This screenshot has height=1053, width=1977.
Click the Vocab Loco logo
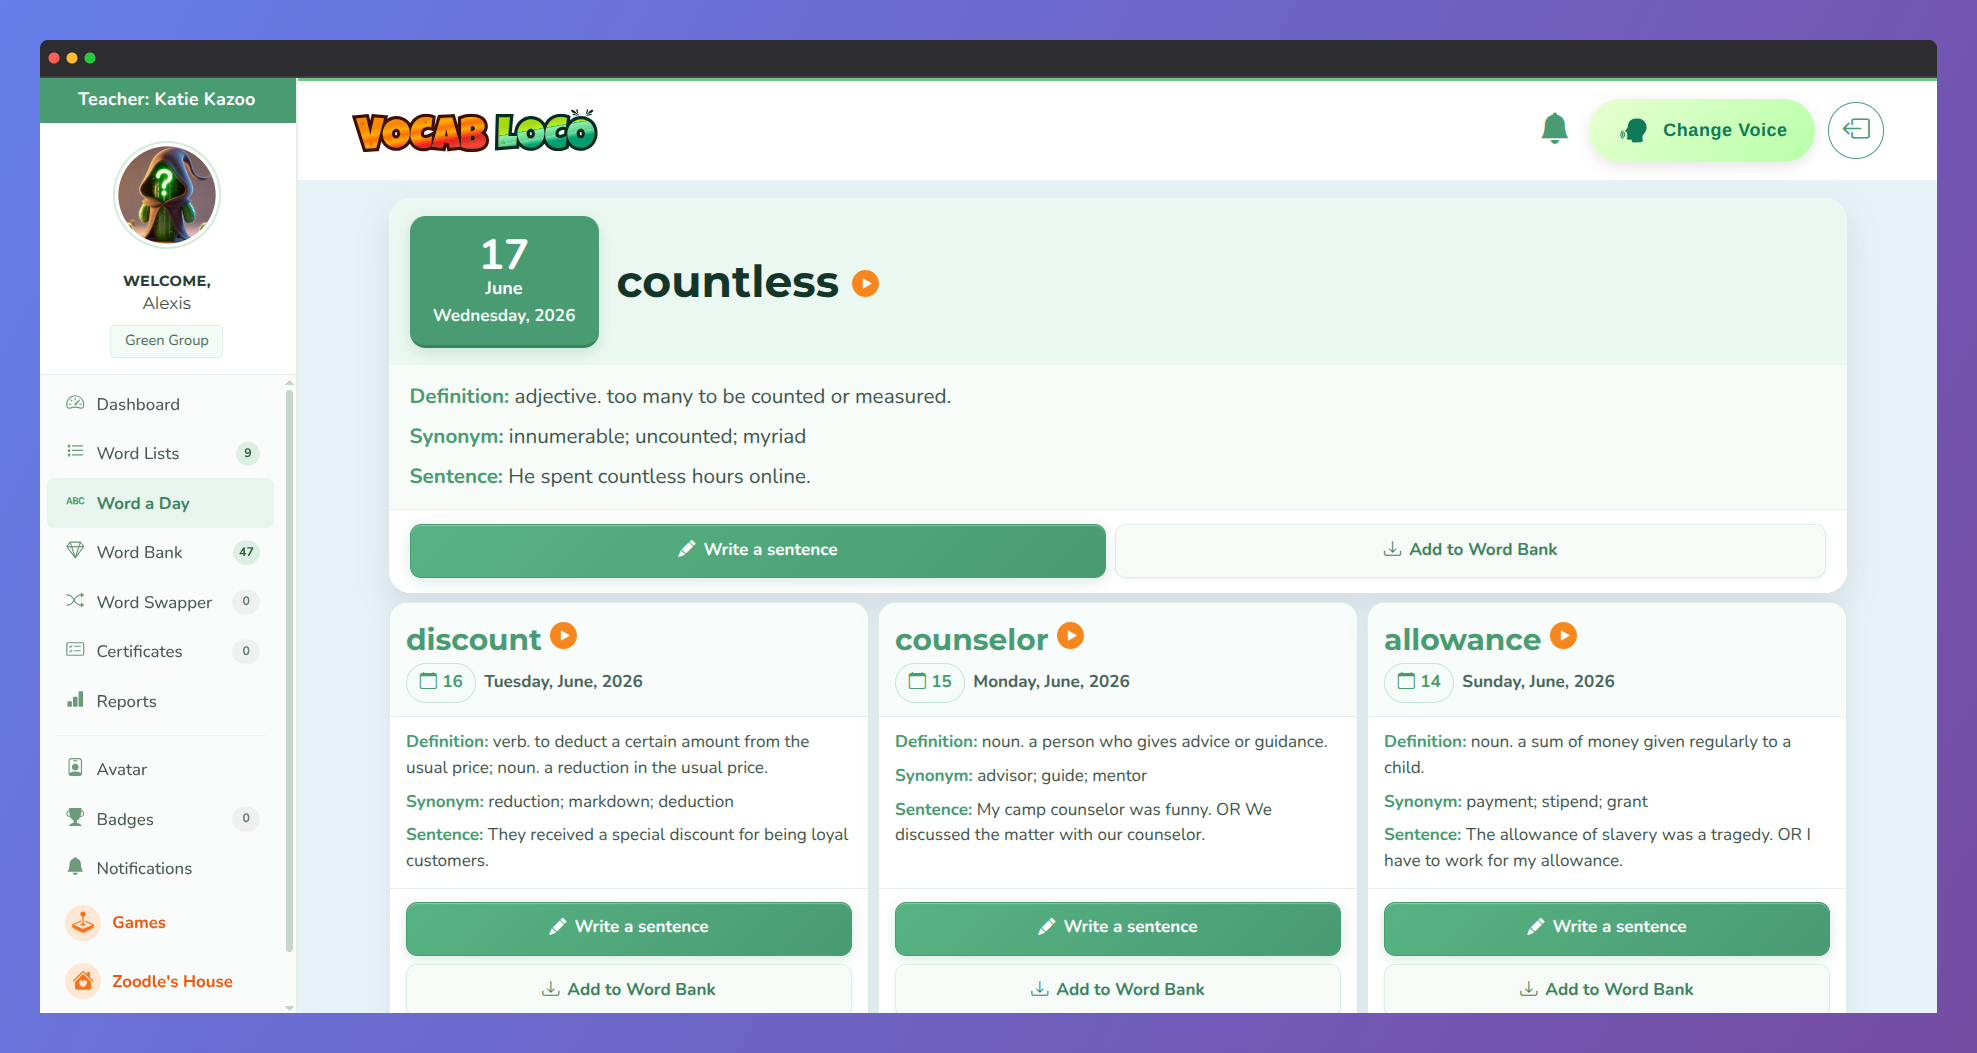475,131
